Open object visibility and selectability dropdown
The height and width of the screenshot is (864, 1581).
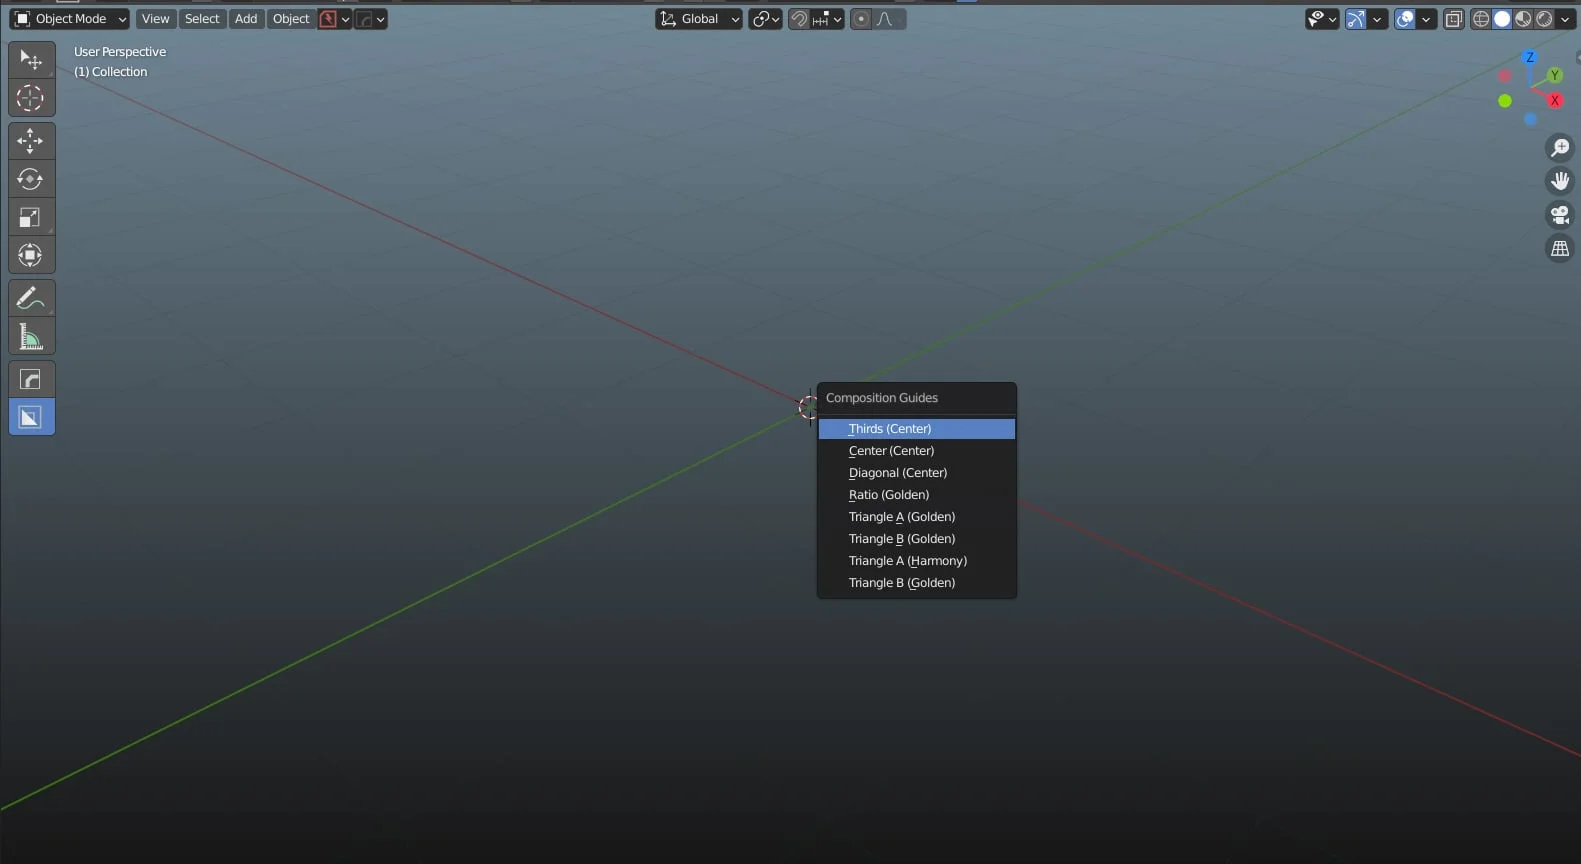pos(1322,19)
